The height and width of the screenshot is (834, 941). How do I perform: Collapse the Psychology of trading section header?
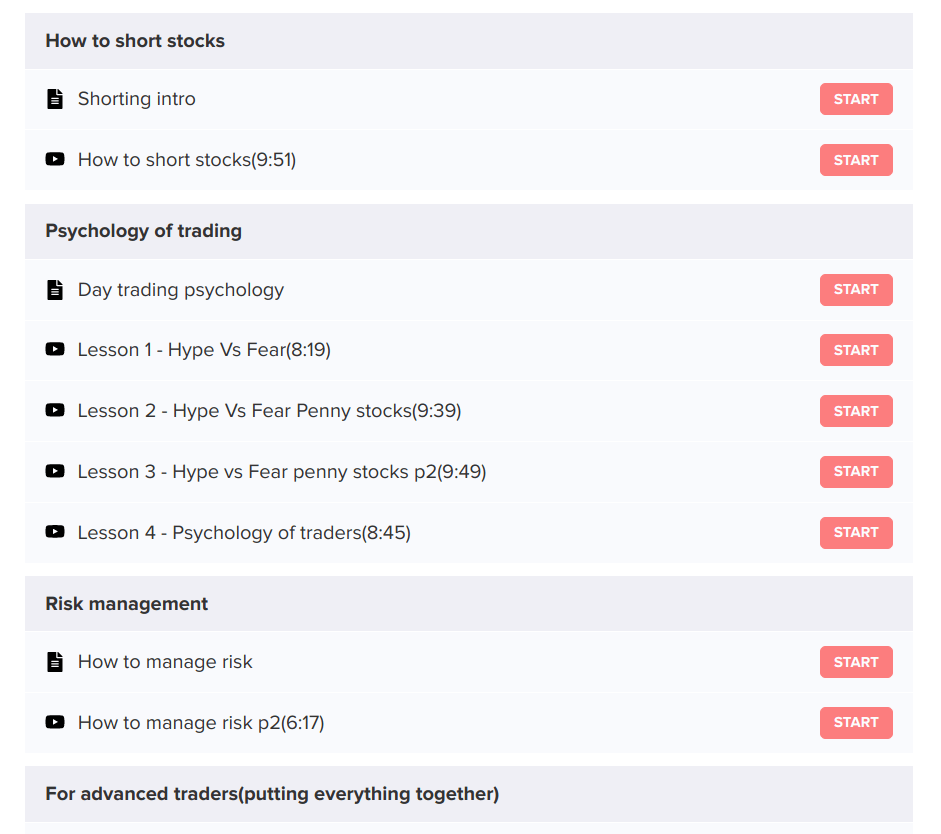click(143, 231)
